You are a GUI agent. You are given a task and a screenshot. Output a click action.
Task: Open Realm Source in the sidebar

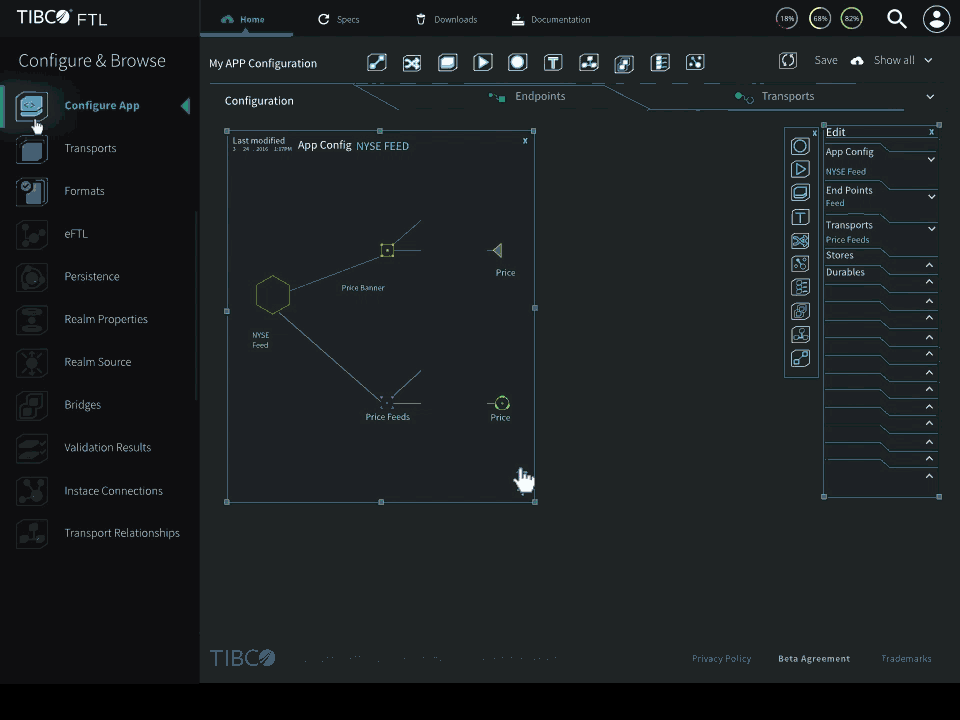point(98,362)
